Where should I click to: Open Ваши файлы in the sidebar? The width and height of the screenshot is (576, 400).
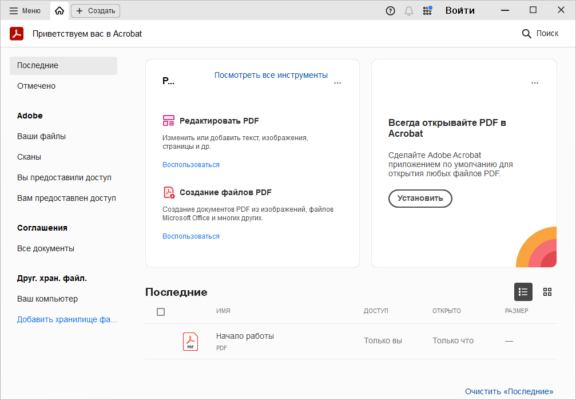(41, 136)
